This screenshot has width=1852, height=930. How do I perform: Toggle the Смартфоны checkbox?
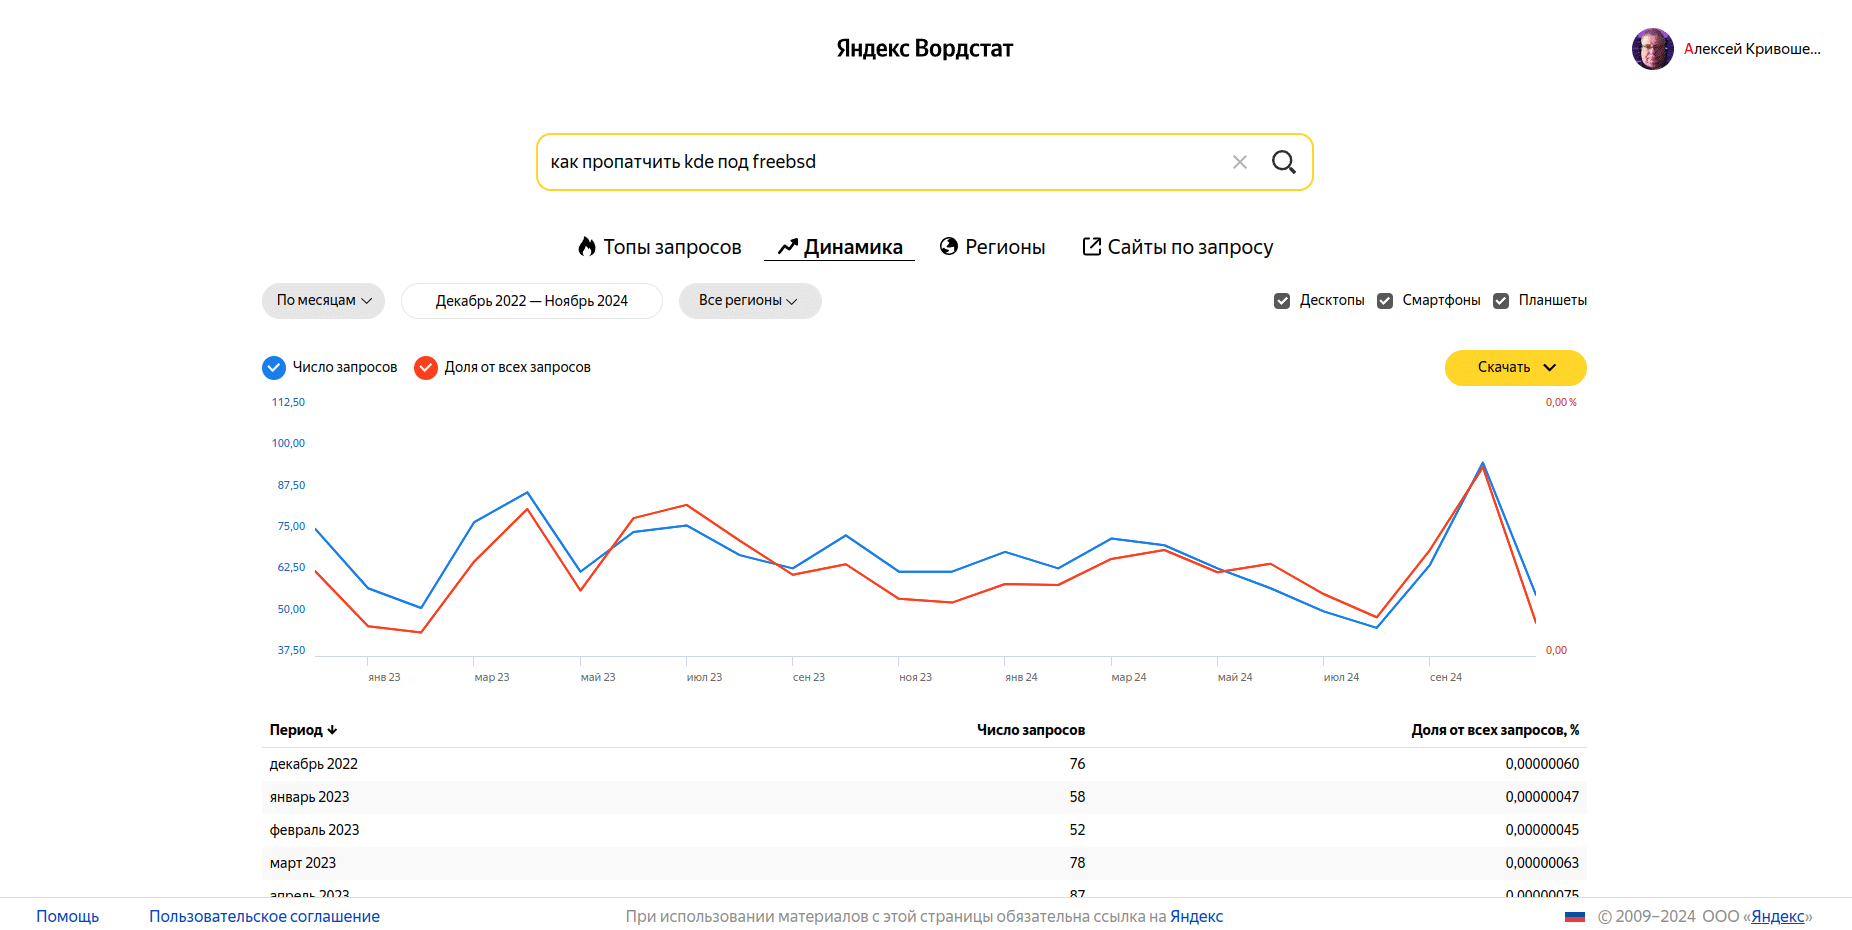pos(1385,301)
